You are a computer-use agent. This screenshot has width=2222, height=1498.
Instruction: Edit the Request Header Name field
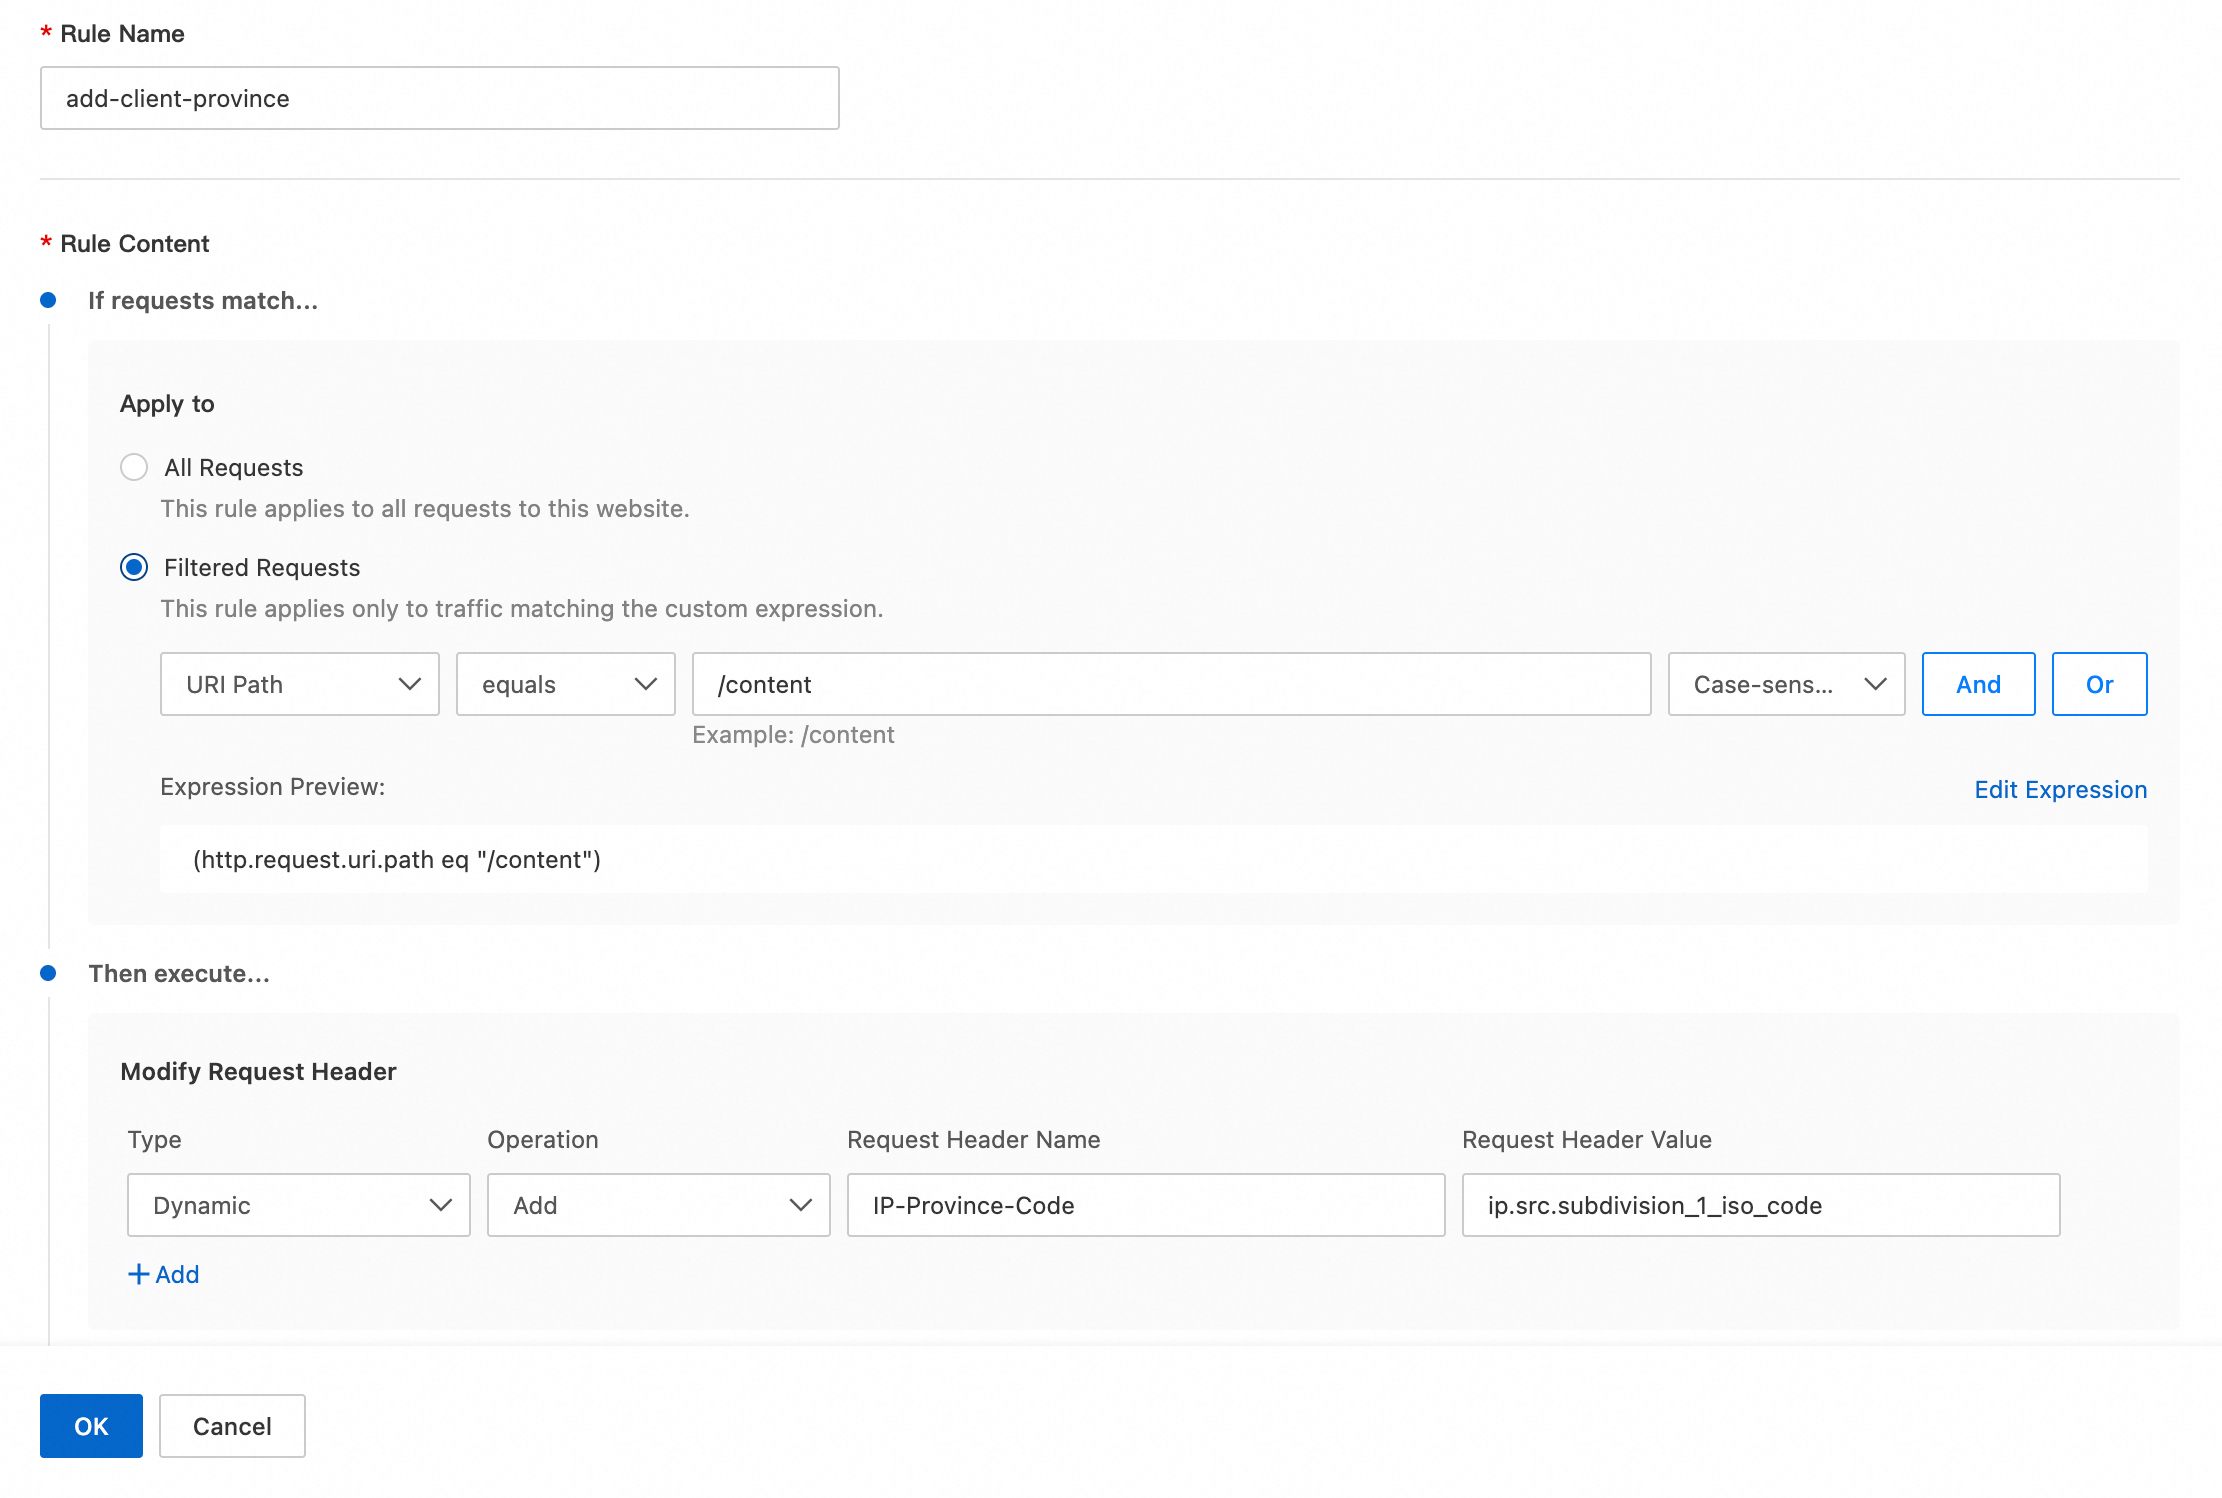[1145, 1205]
